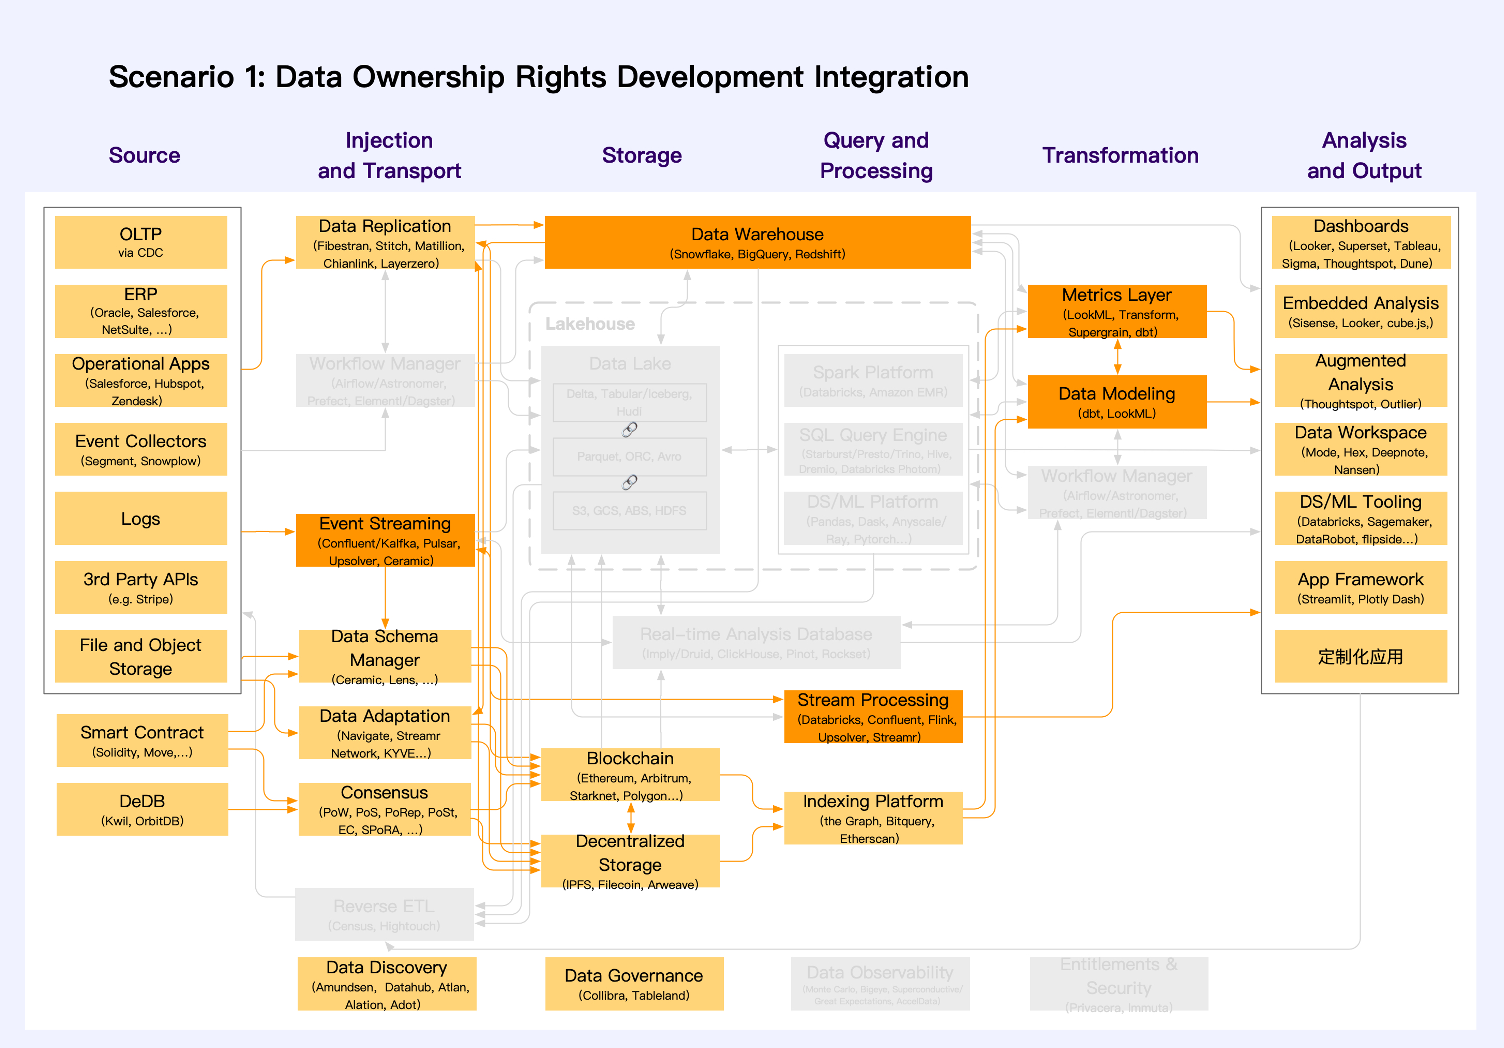The image size is (1504, 1048).
Task: Click the DeDB box
Action: (x=142, y=809)
